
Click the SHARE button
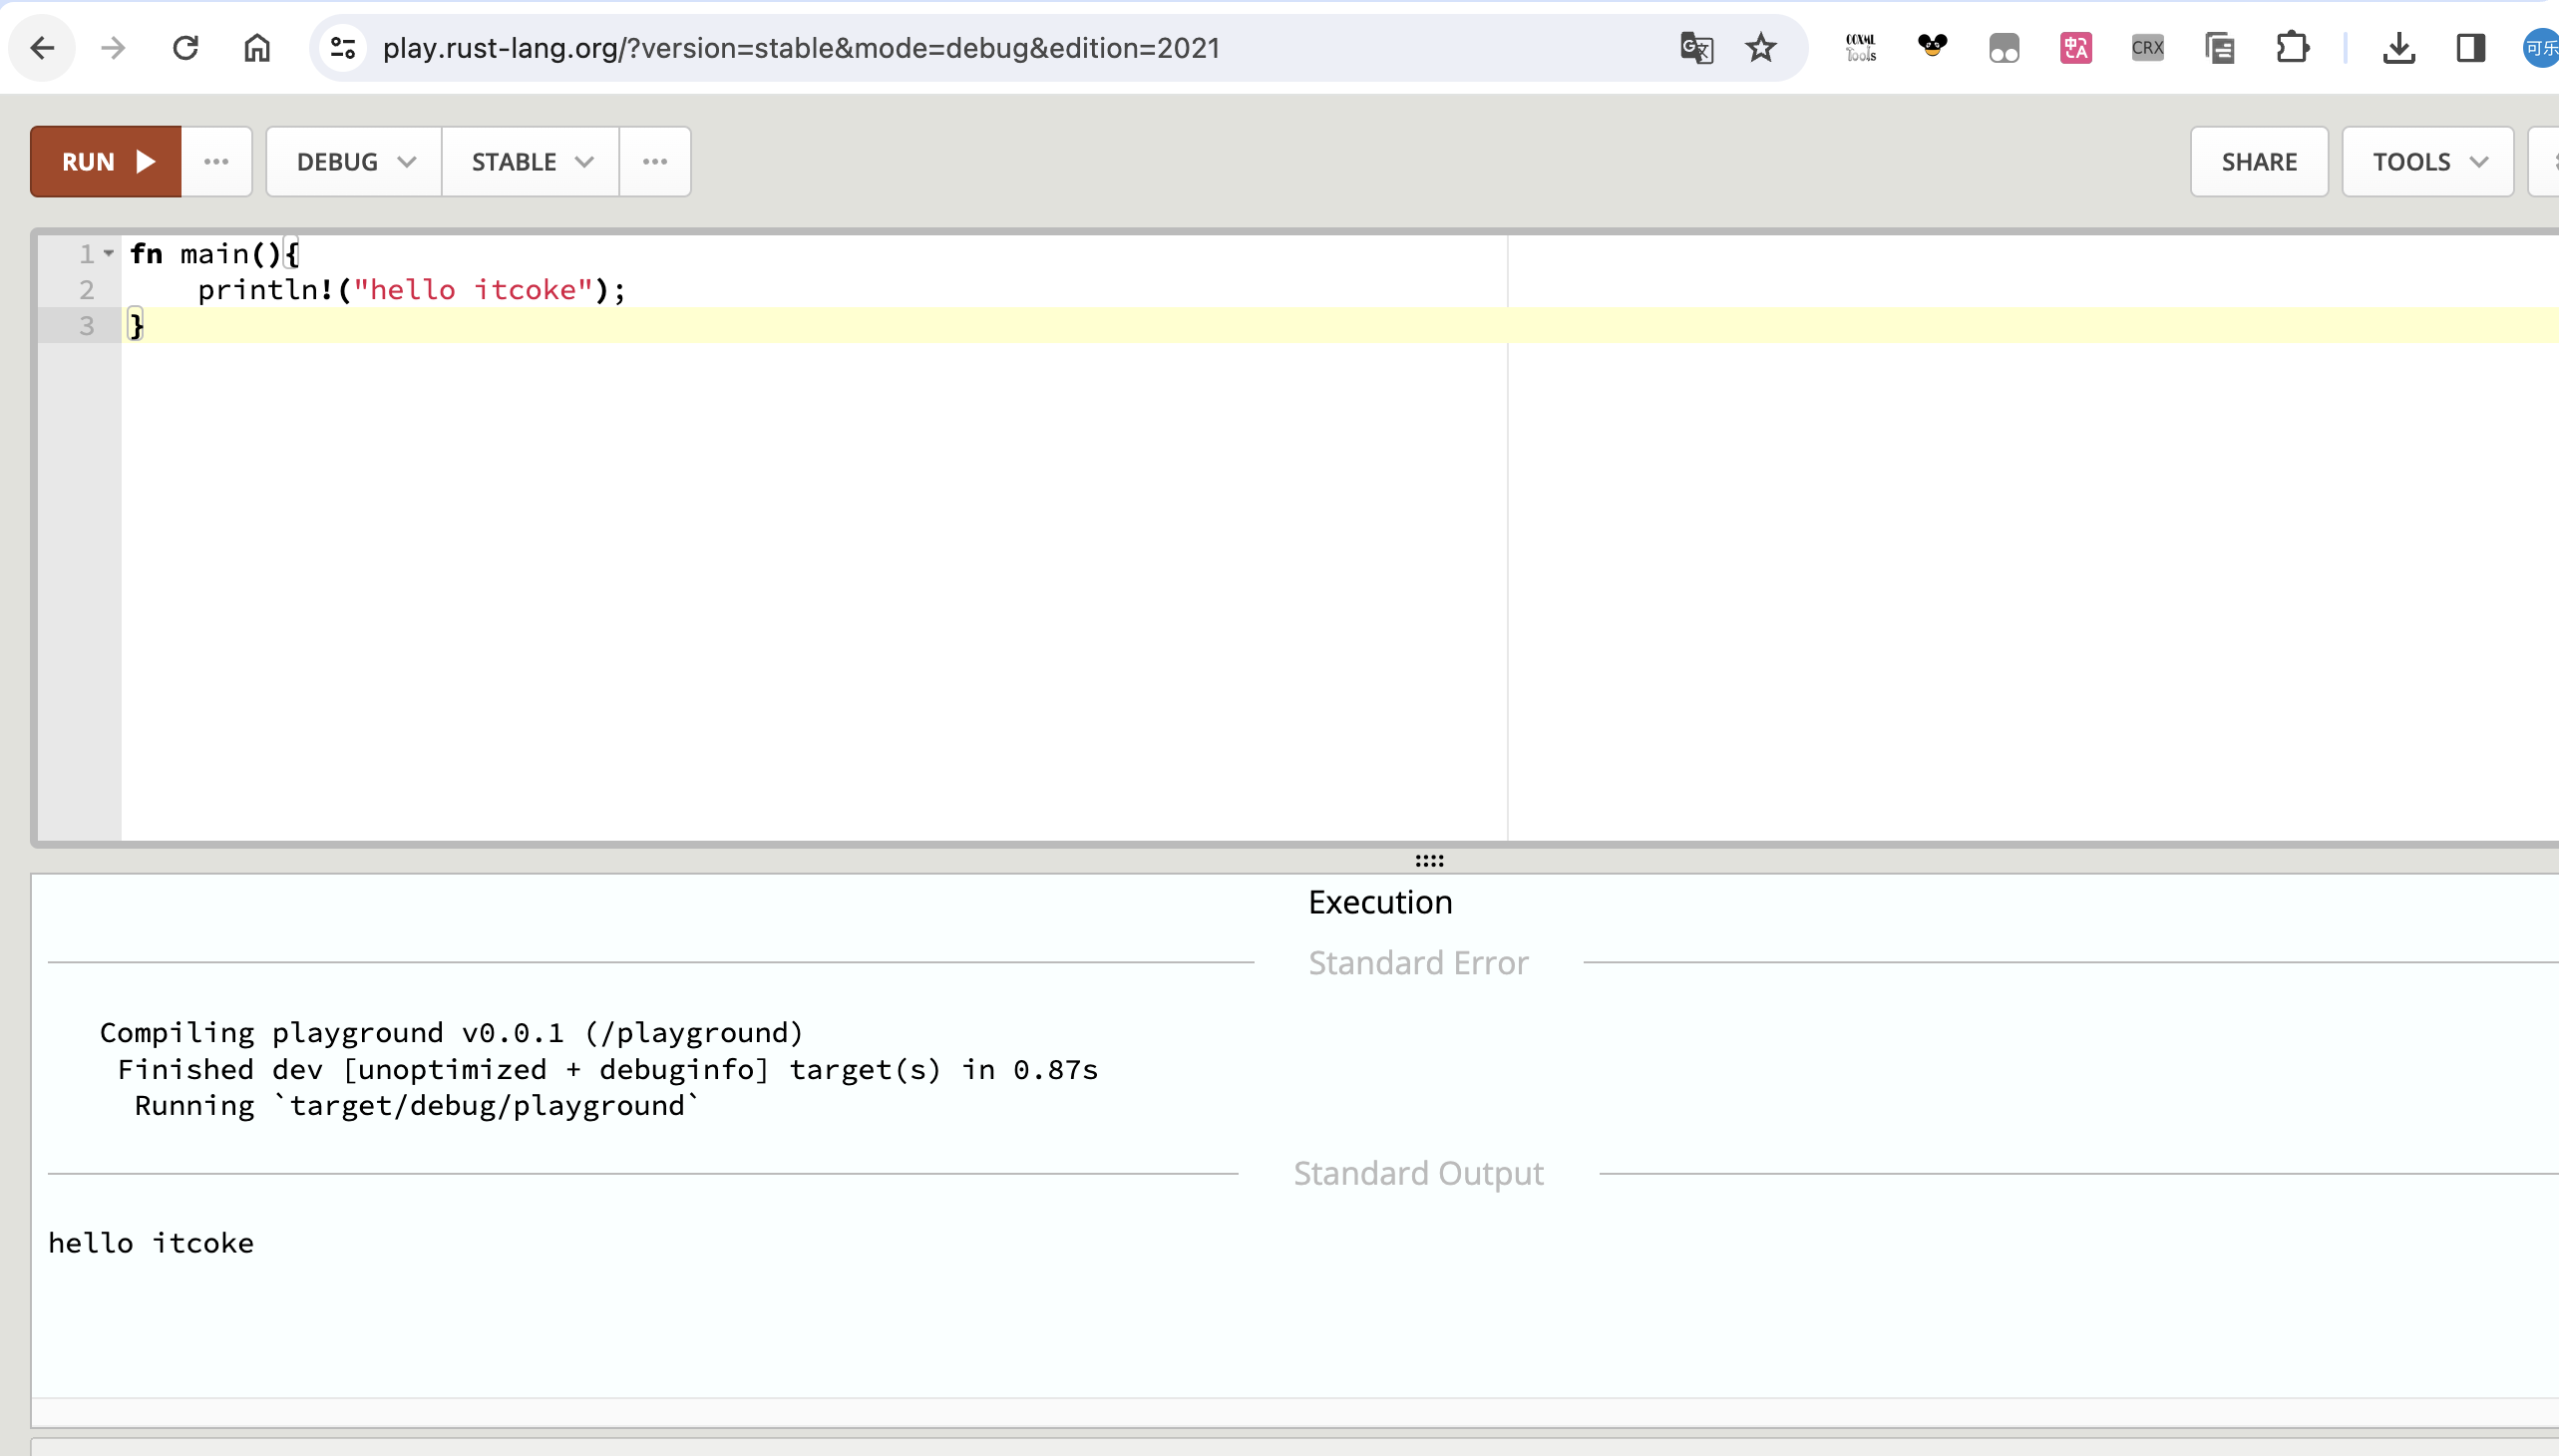point(2258,161)
